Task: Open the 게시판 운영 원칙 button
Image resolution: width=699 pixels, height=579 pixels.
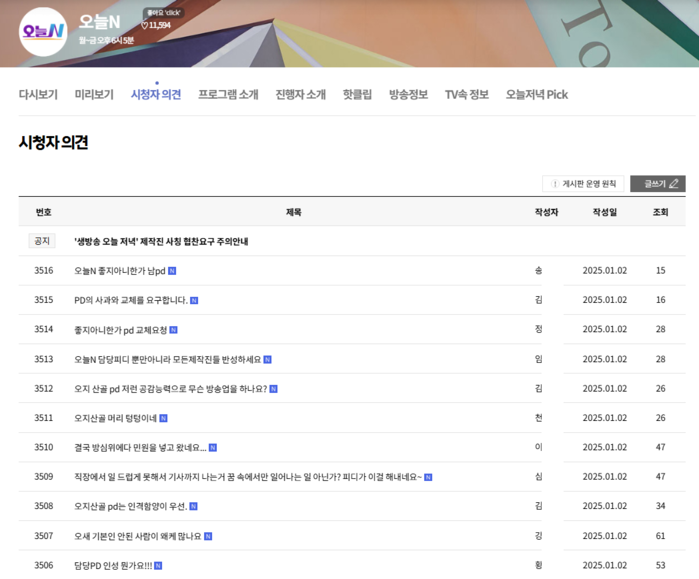Action: 583,184
